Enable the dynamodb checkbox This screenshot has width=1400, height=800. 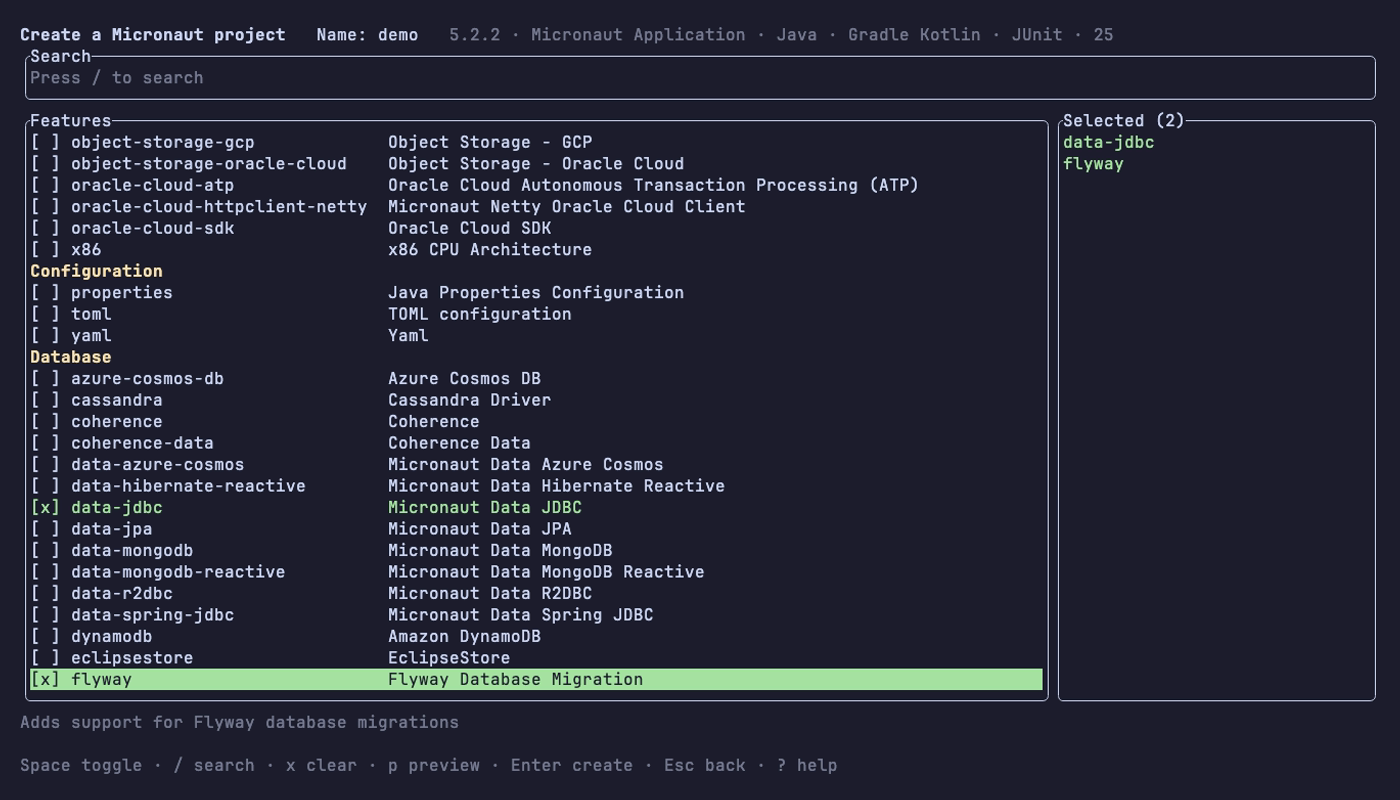(45, 637)
